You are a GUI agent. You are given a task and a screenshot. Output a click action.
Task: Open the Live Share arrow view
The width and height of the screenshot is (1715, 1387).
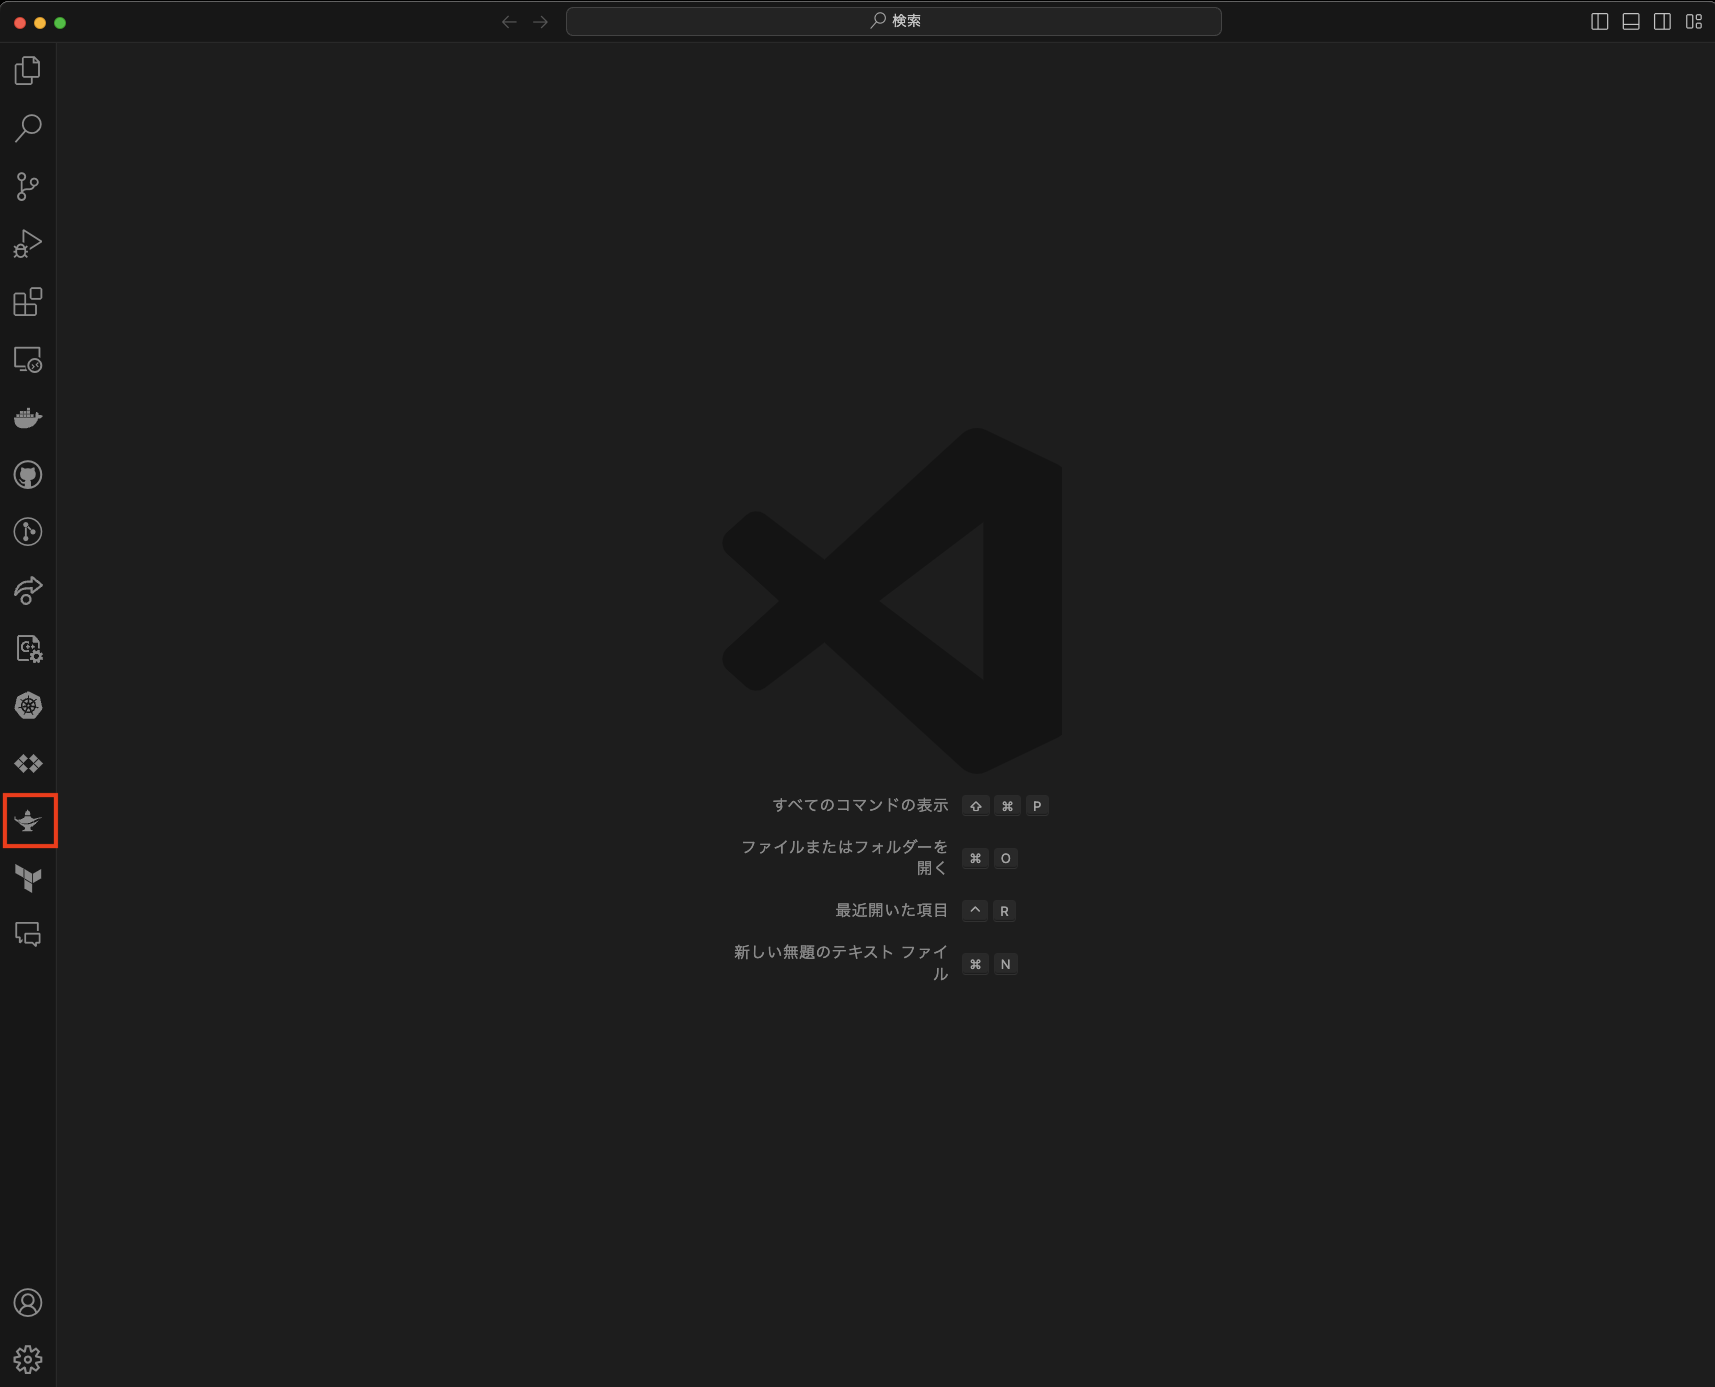28,590
